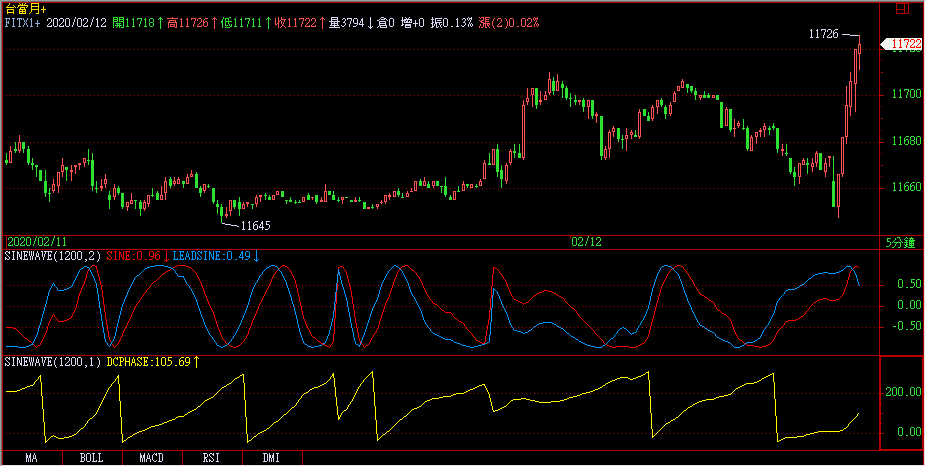This screenshot has width=926, height=467.
Task: Click the LEADSINE:0.49 indicator value
Action: coord(216,256)
